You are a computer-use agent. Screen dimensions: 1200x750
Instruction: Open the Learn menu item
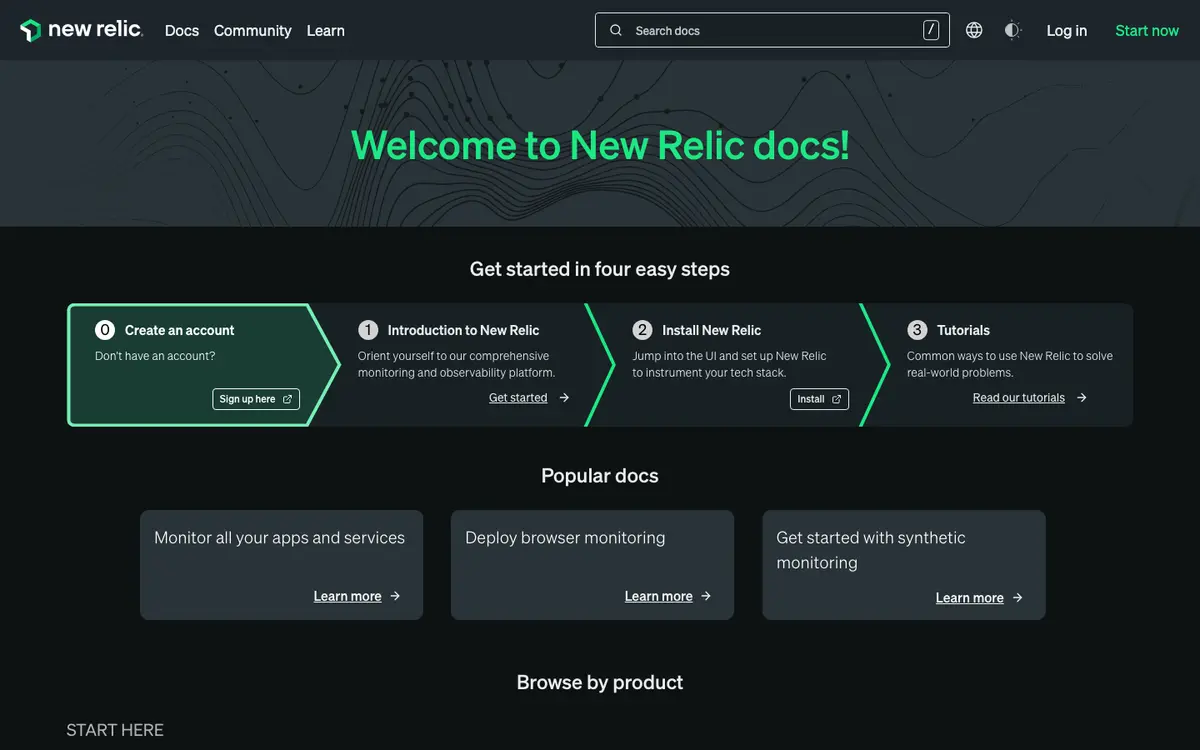325,31
